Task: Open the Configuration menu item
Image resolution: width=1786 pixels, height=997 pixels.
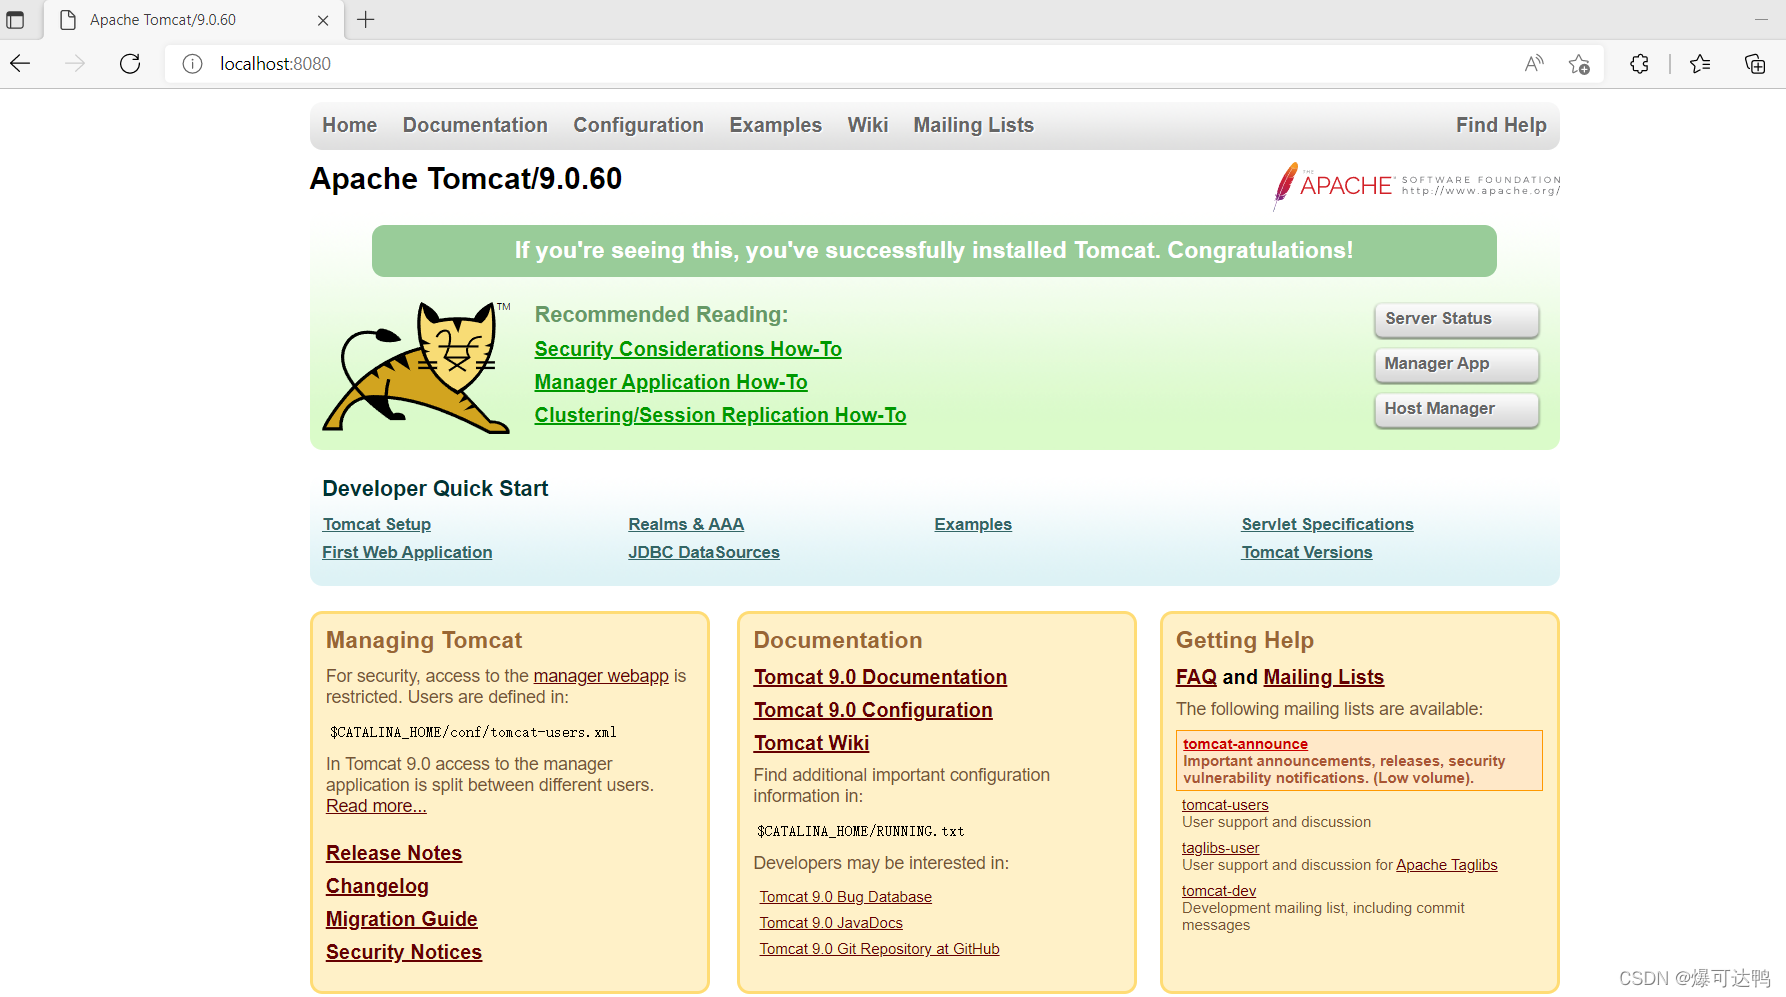Action: pyautogui.click(x=638, y=125)
